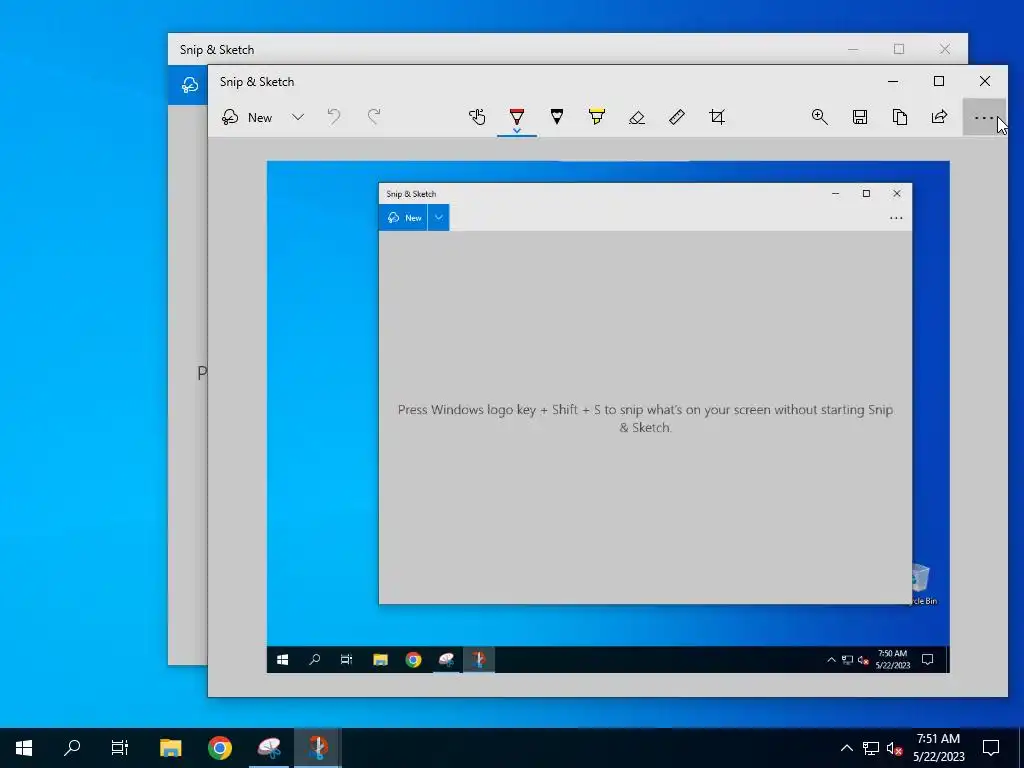
Task: Open the clock showing 7:51 AM
Action: (x=938, y=748)
